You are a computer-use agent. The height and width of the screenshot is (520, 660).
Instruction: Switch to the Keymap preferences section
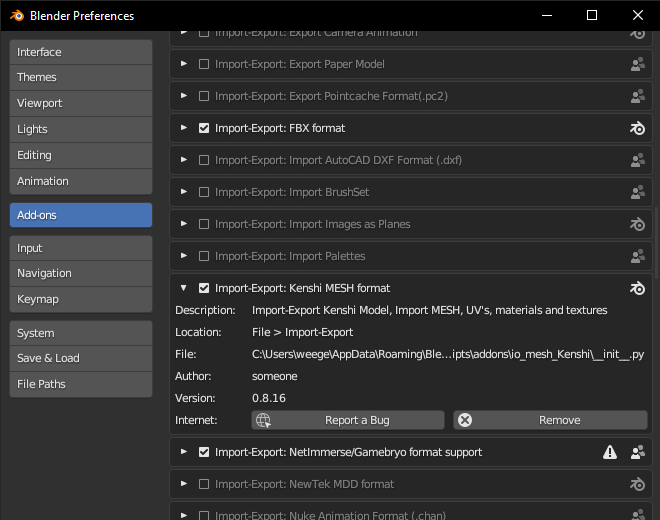coord(81,299)
